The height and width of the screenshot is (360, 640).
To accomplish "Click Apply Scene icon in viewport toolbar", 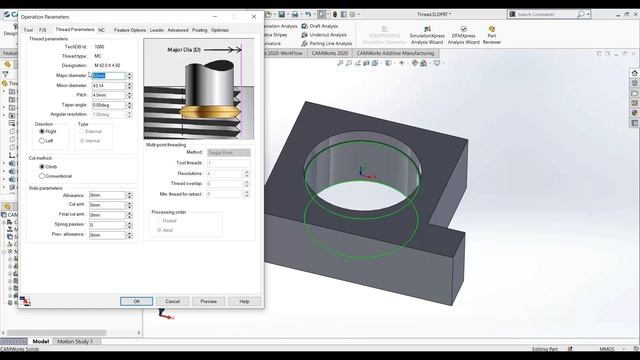I will coord(424,63).
